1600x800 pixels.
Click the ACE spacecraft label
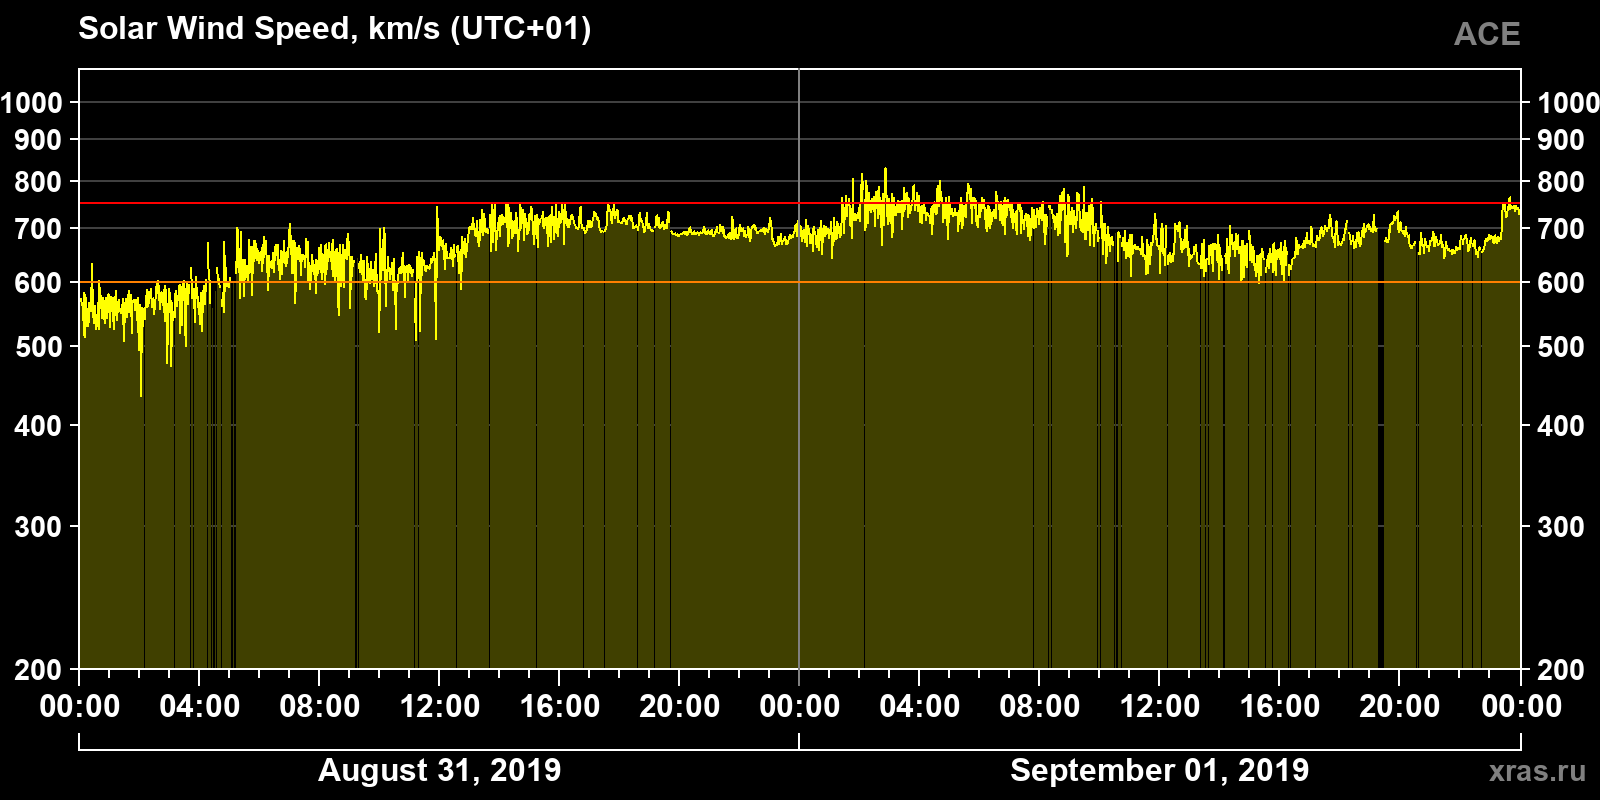click(x=1487, y=35)
